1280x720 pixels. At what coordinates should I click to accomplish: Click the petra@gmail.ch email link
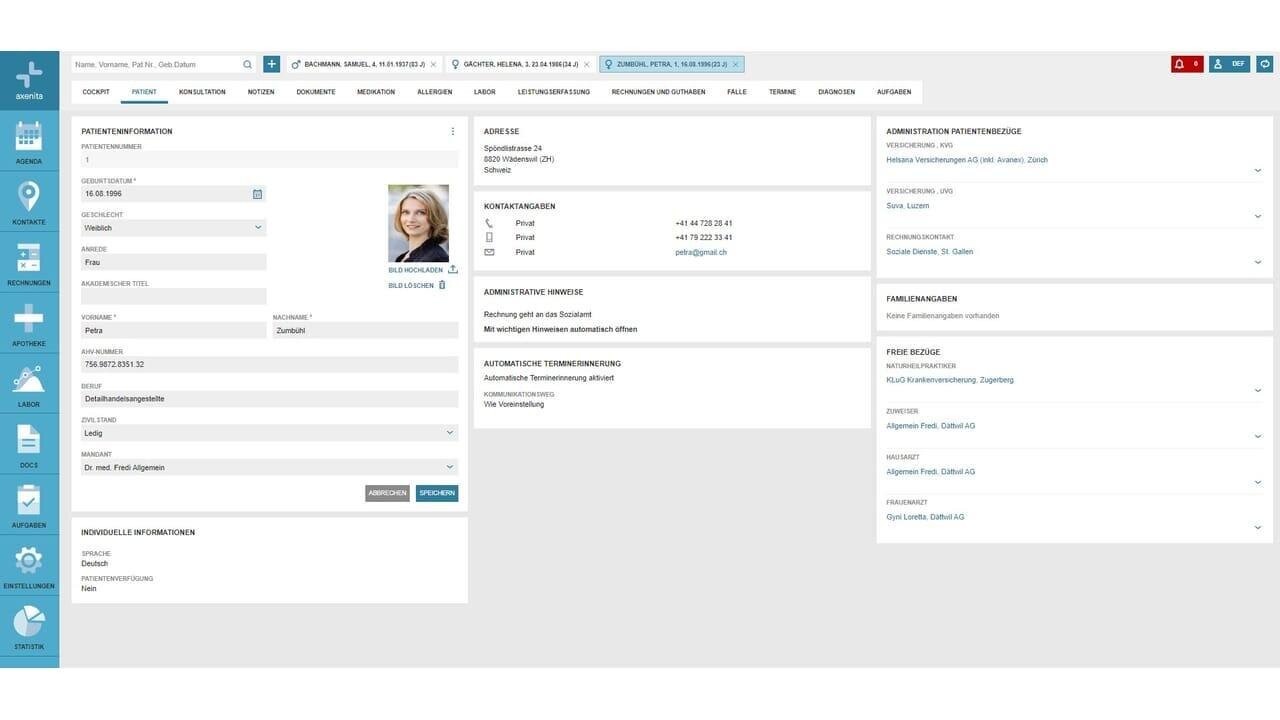(x=701, y=252)
